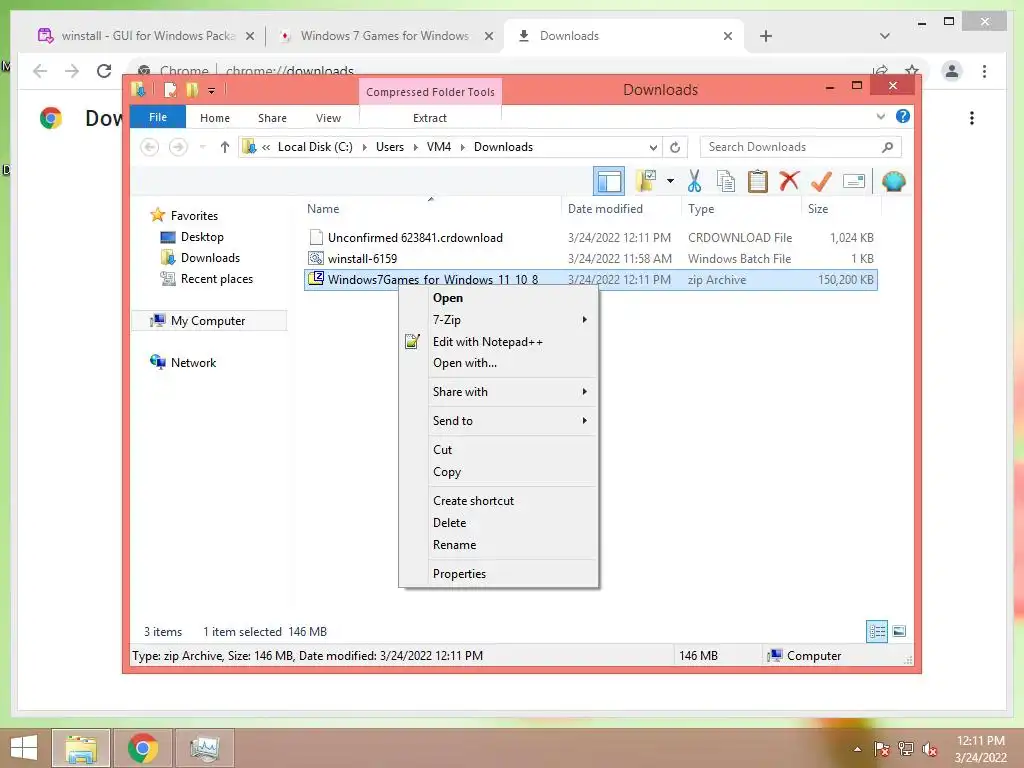
Task: Click the folder options checklist toolbar icon
Action: (646, 181)
